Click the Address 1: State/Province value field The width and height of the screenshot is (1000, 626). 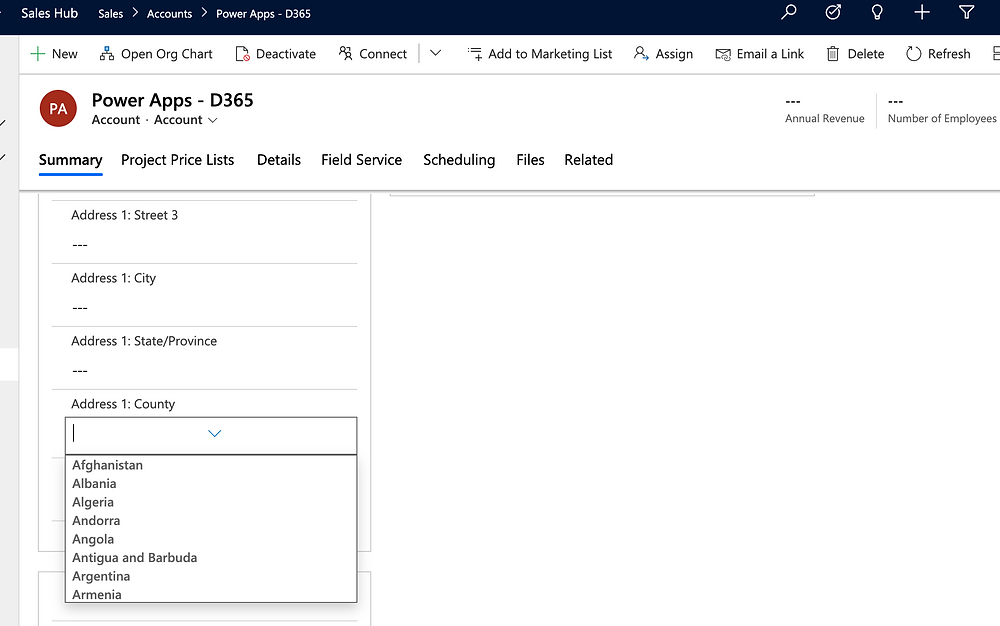[x=210, y=371]
